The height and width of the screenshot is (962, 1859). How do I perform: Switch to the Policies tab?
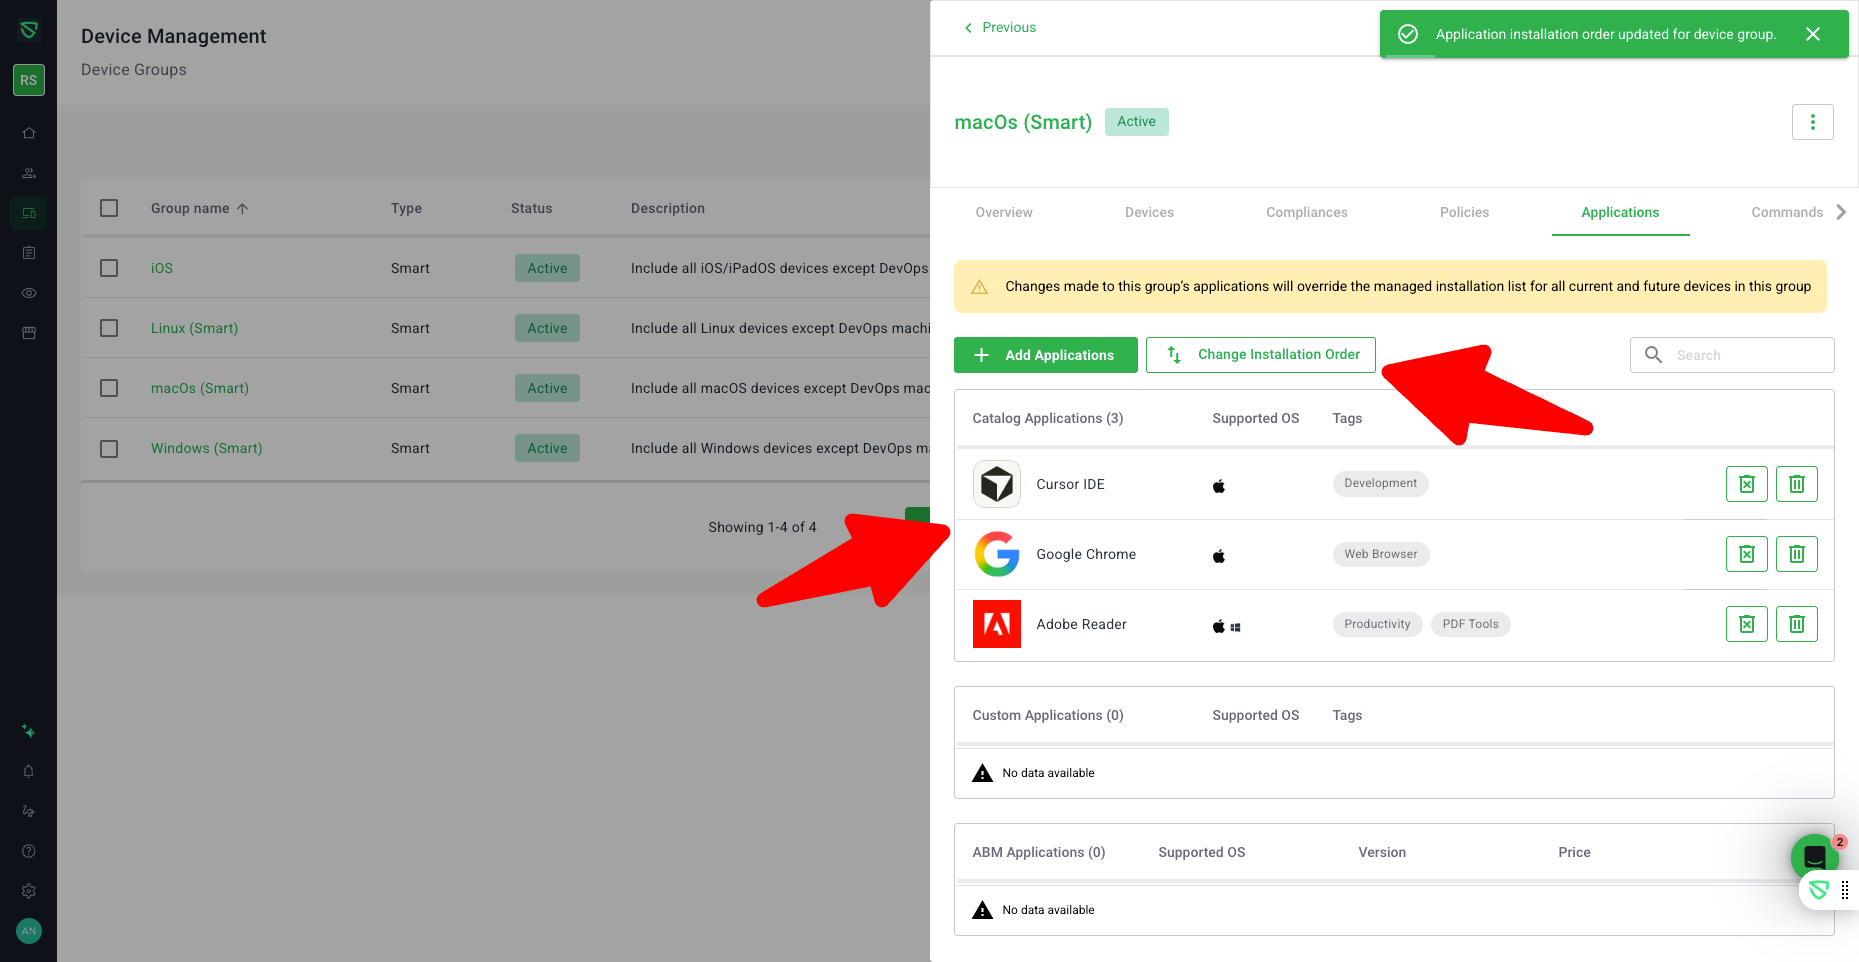[x=1464, y=212]
